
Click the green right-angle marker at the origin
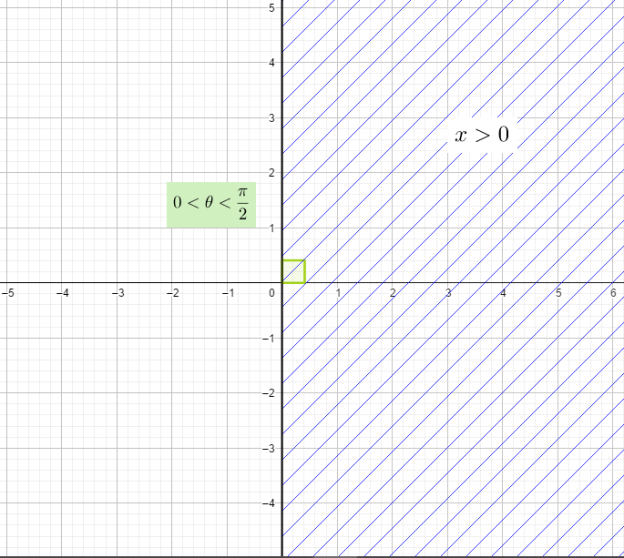[293, 271]
